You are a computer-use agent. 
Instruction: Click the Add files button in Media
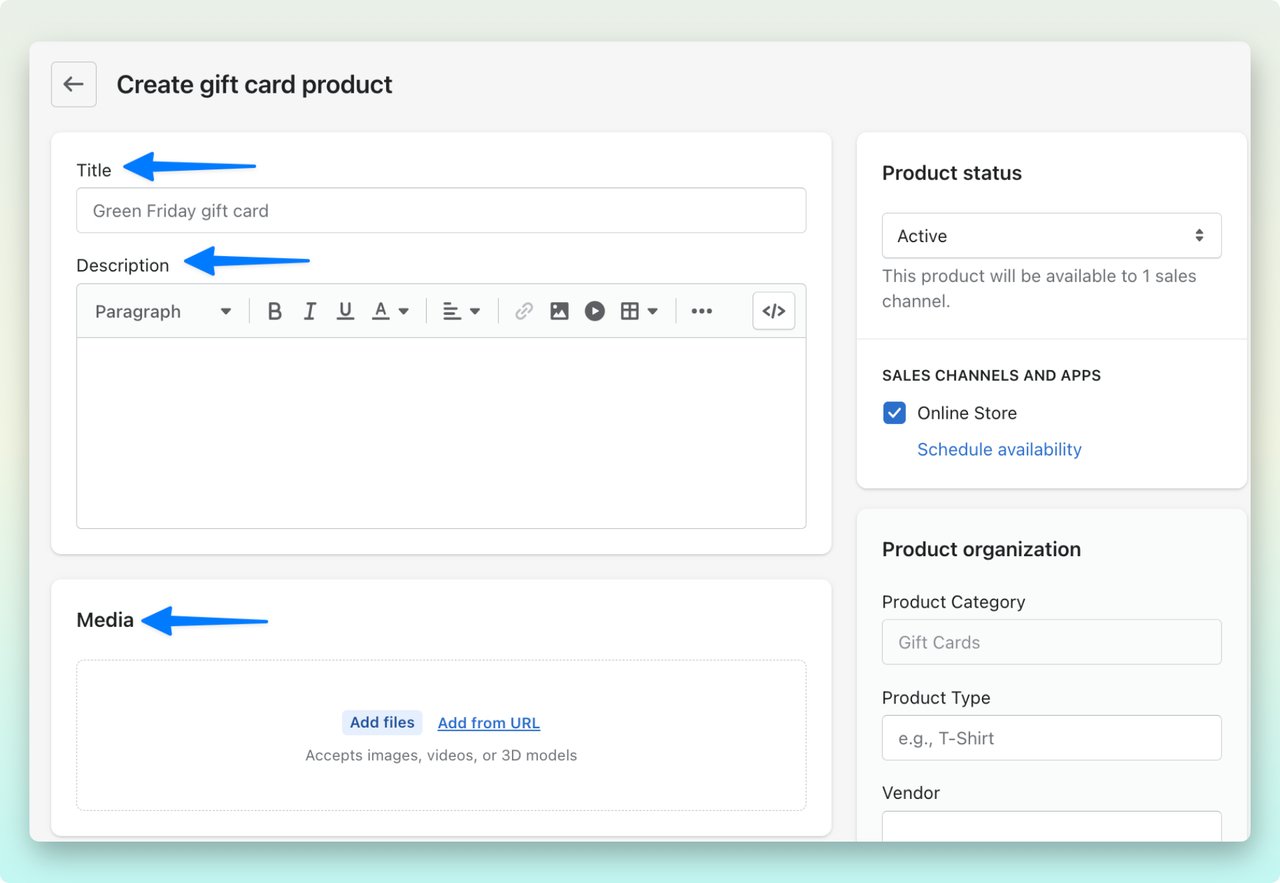point(382,722)
